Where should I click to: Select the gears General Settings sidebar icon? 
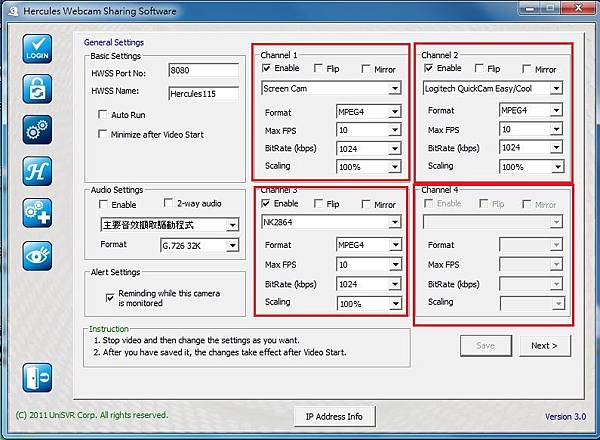click(37, 130)
